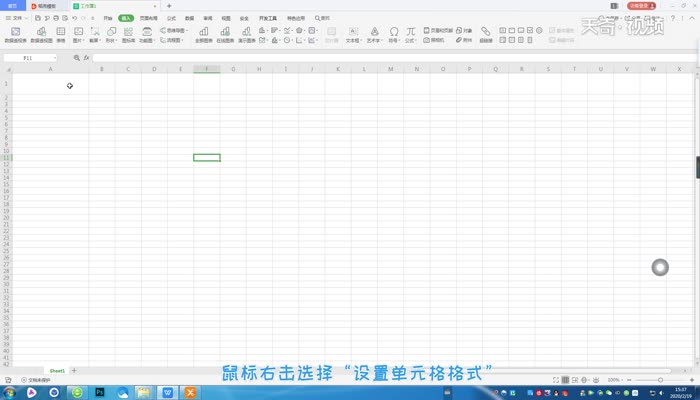The image size is (700, 400).
Task: Insert checkbox form control from ribbon
Action: click(x=530, y=30)
